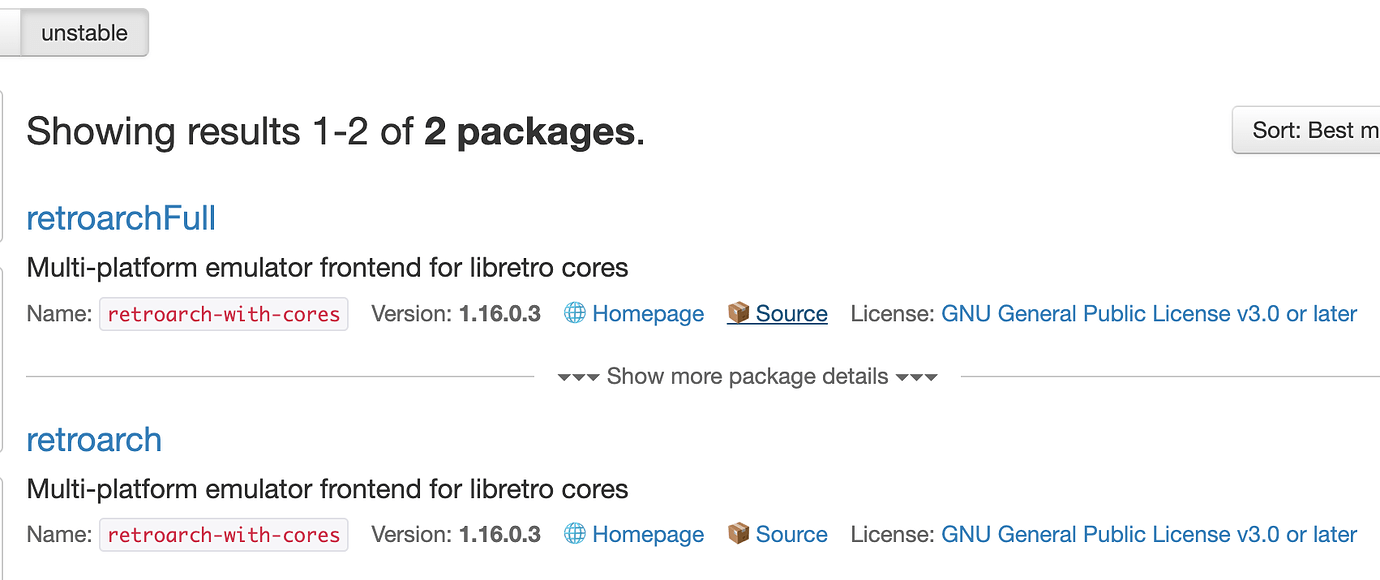Click the globe icon in the retroarch row
Viewport: 1380px width, 580px height.
[575, 534]
